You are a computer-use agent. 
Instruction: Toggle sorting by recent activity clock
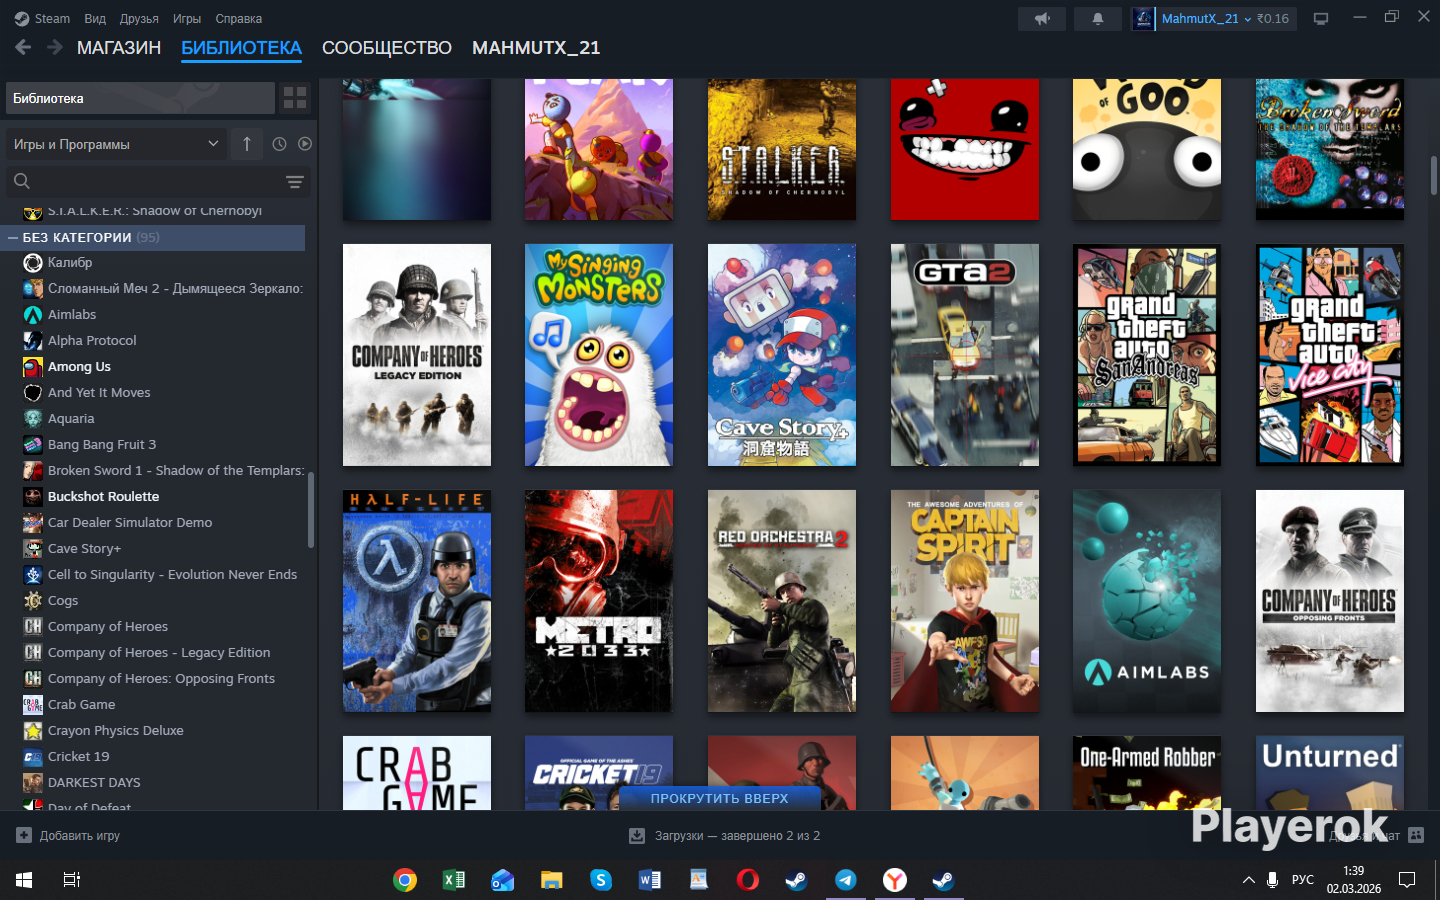pos(279,144)
